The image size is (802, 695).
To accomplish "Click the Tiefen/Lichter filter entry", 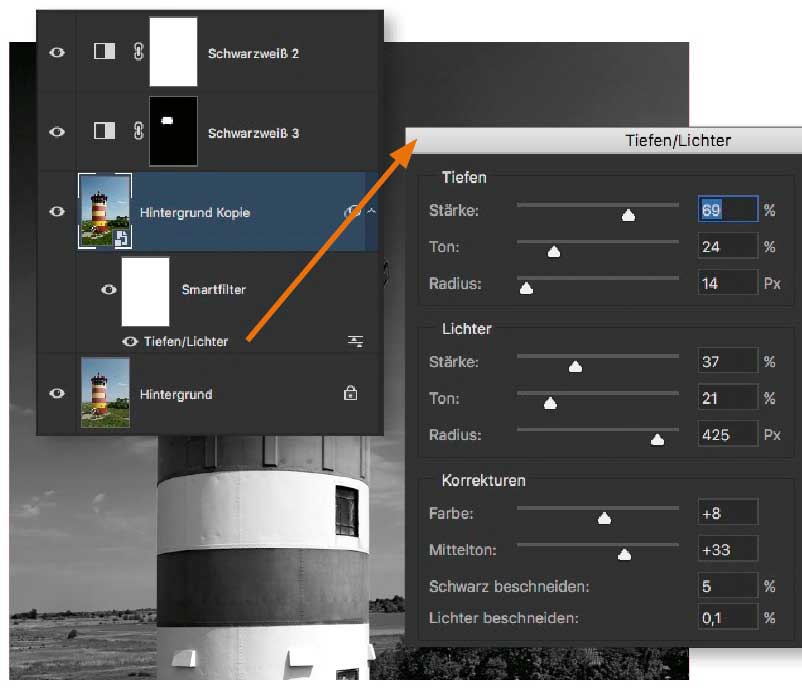I will (x=186, y=342).
